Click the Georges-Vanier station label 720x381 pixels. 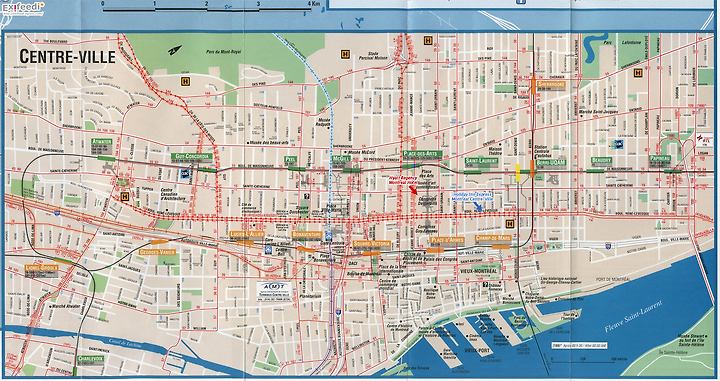pyautogui.click(x=157, y=252)
